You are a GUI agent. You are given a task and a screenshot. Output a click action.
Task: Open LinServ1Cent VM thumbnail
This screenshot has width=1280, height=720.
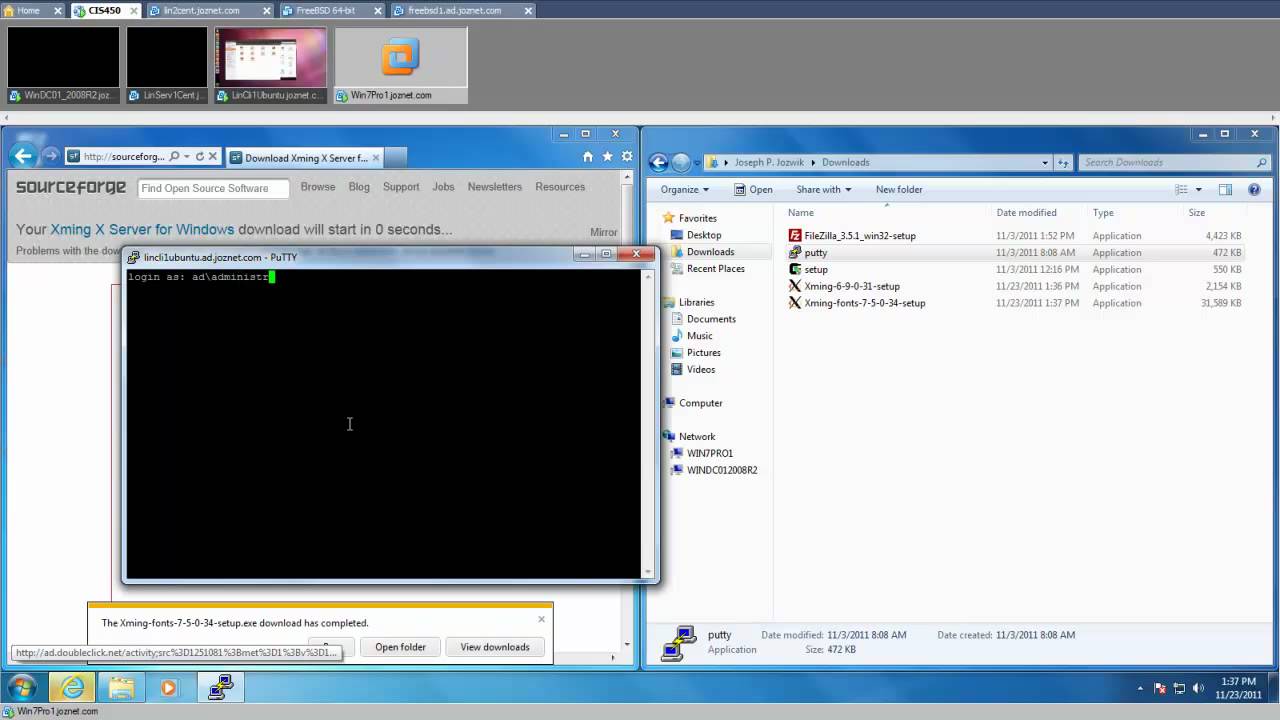click(x=167, y=64)
